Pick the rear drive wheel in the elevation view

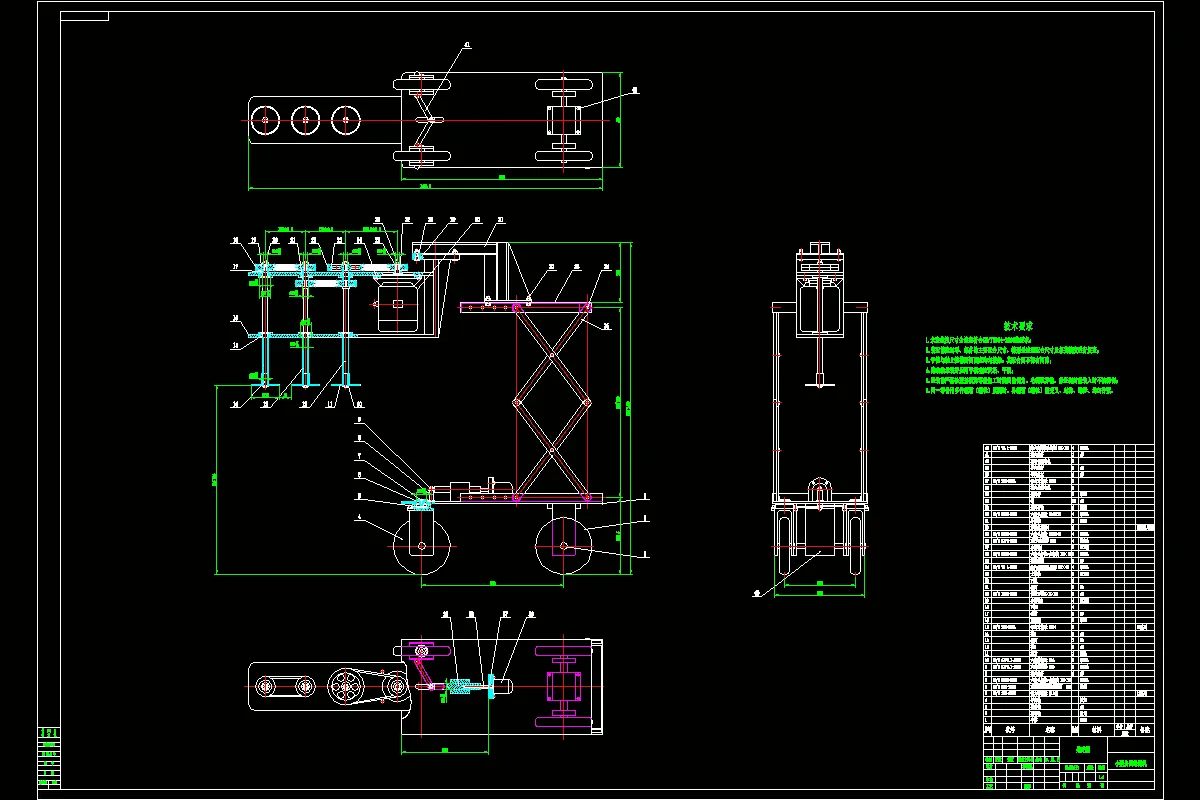pyautogui.click(x=566, y=546)
